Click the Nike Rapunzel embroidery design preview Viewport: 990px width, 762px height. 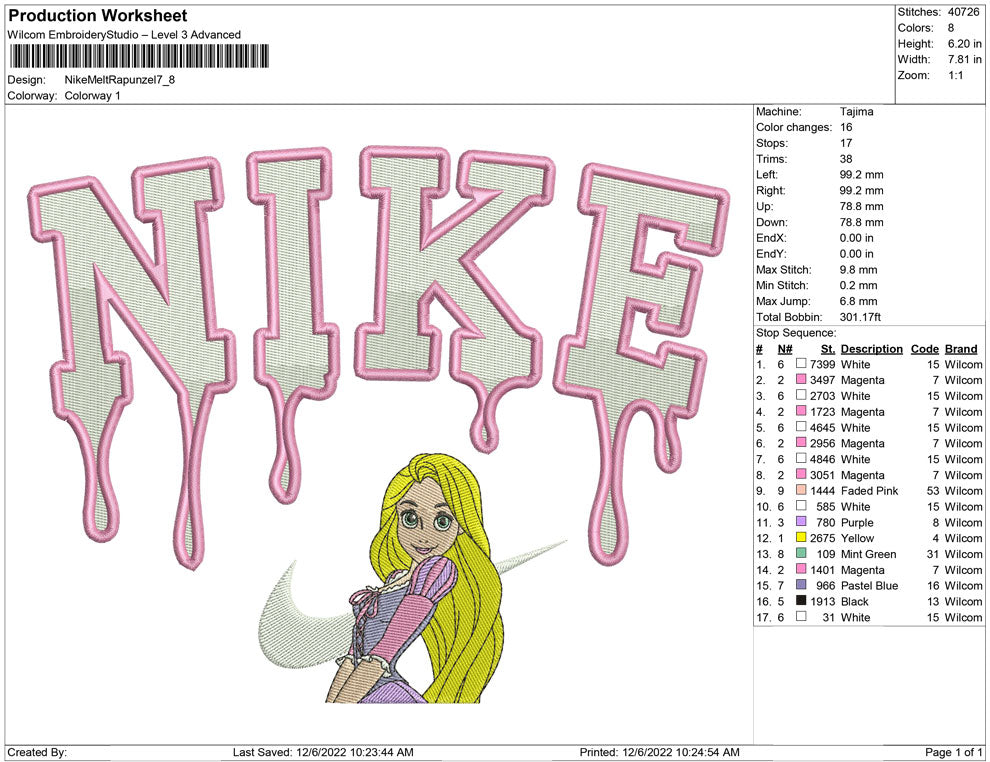click(379, 424)
